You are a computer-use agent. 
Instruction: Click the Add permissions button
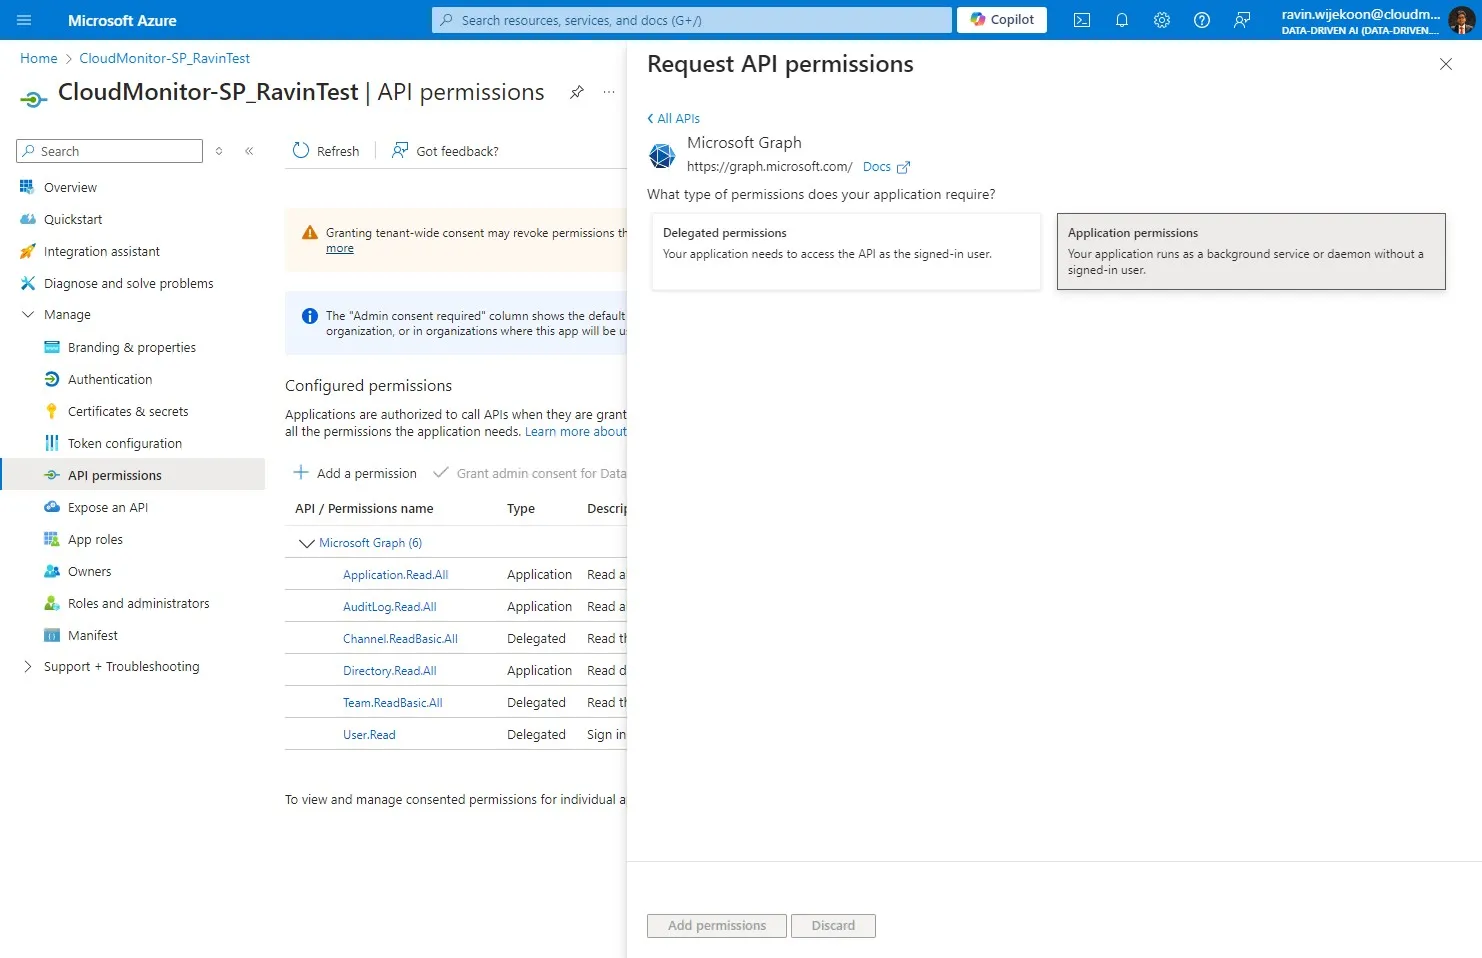[x=717, y=926]
